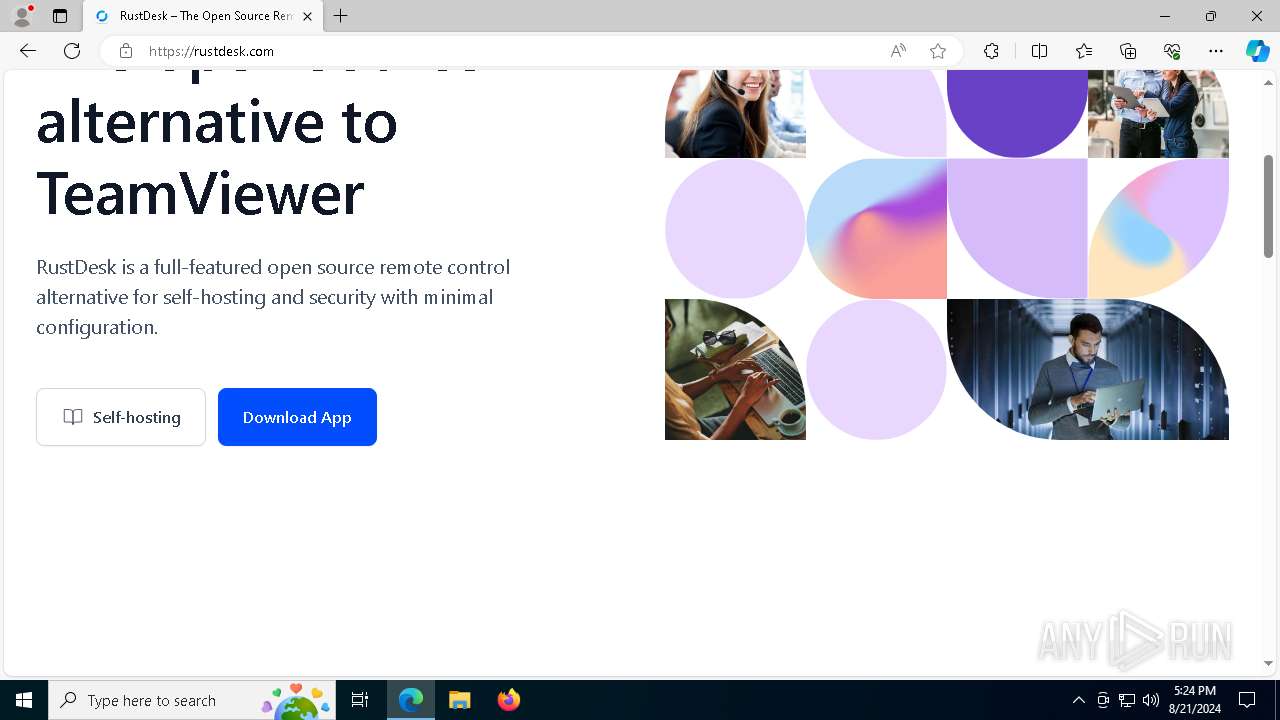Open the volume speaker icon
The image size is (1280, 720).
(x=1151, y=700)
